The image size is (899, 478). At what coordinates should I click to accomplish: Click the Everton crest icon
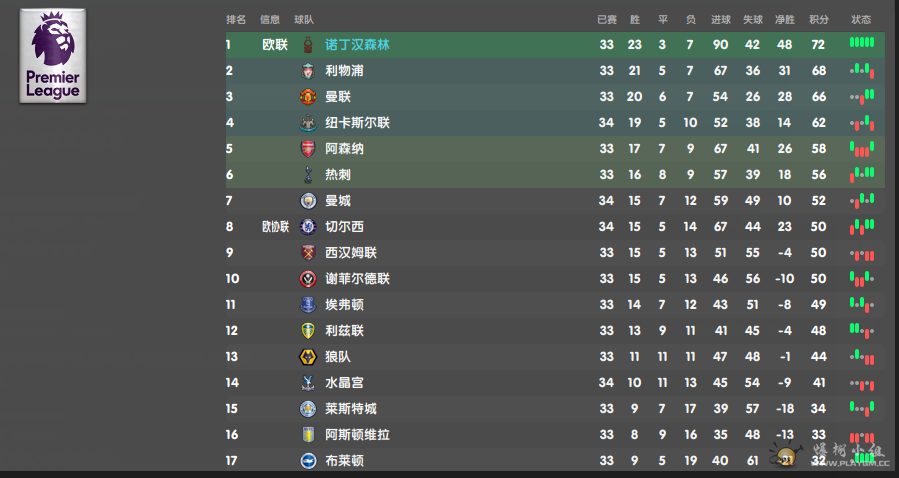point(308,305)
